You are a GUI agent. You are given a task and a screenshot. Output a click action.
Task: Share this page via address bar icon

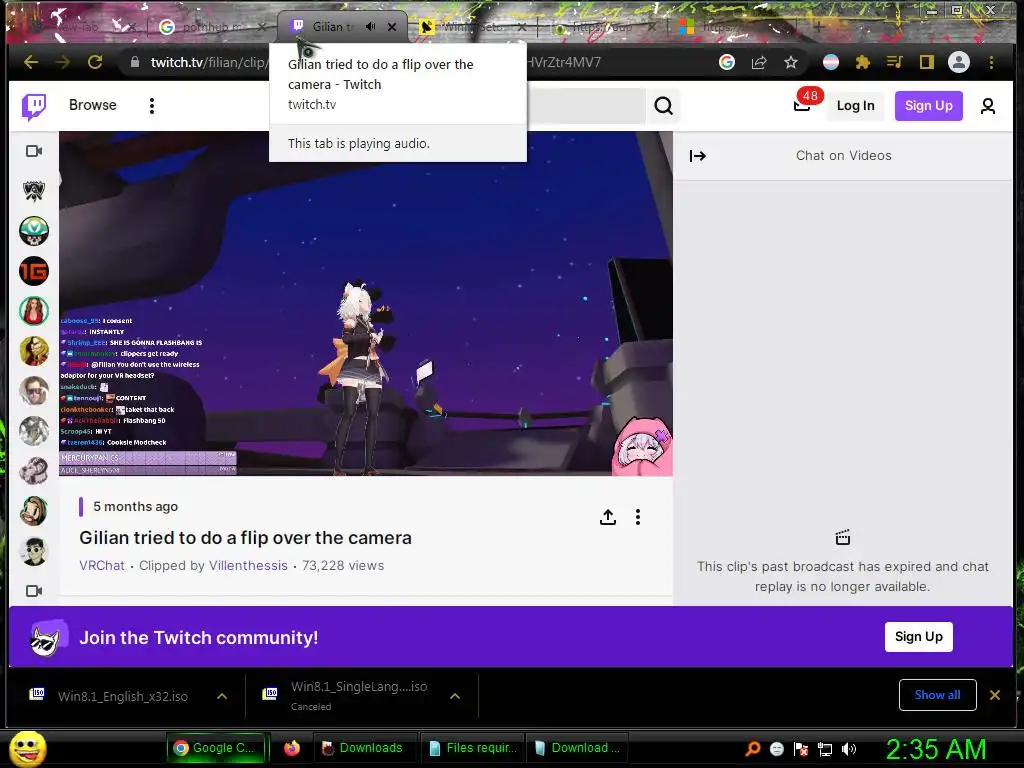759,62
